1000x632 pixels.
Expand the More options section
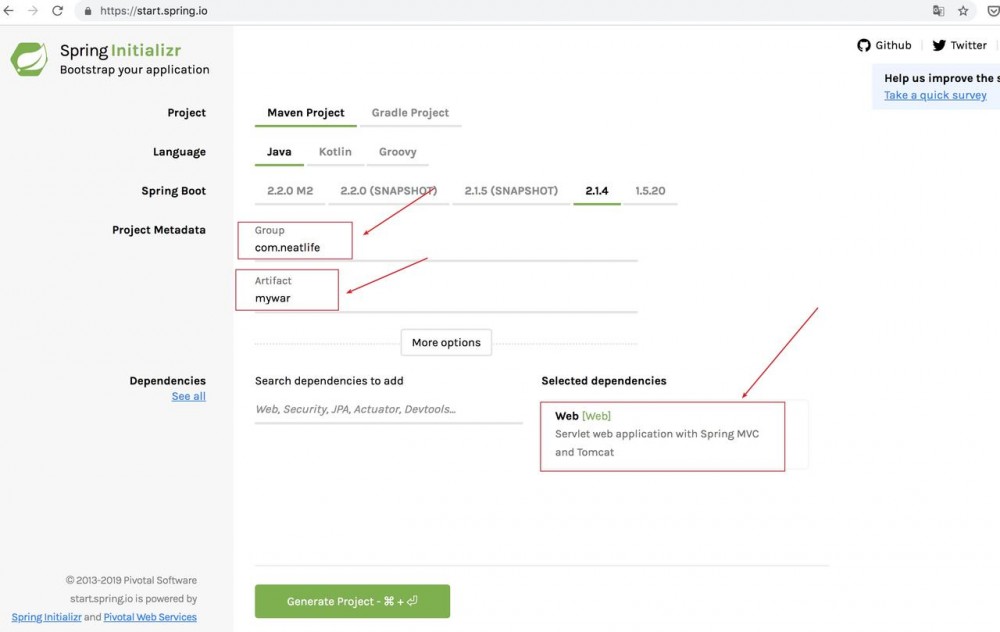tap(446, 342)
